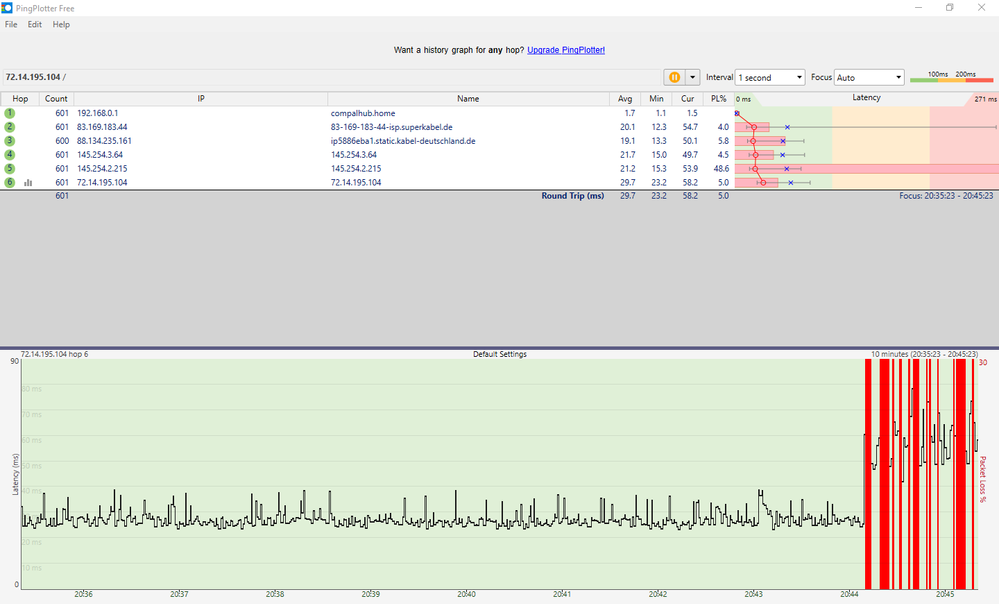The image size is (999, 604).
Task: Click the 100ms/200ms latency color scale
Action: pyautogui.click(x=951, y=77)
